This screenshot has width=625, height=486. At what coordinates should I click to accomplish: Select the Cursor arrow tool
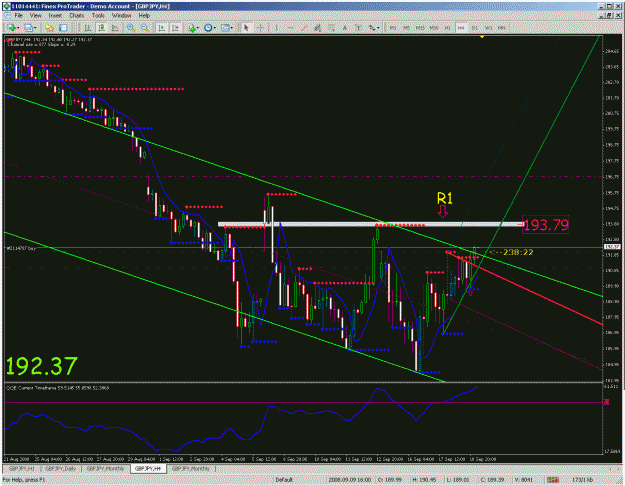pyautogui.click(x=246, y=28)
